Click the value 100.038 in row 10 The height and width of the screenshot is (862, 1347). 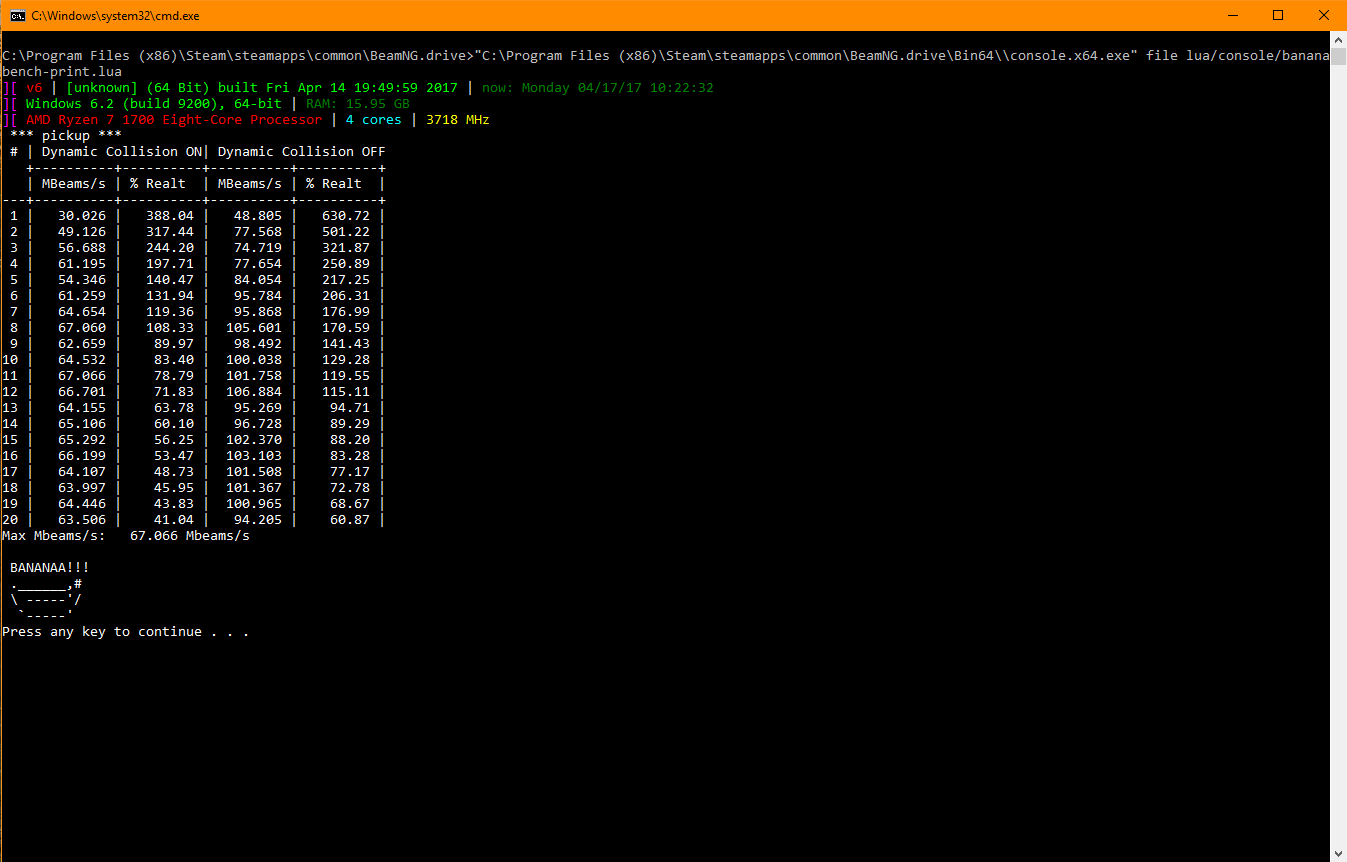[254, 360]
